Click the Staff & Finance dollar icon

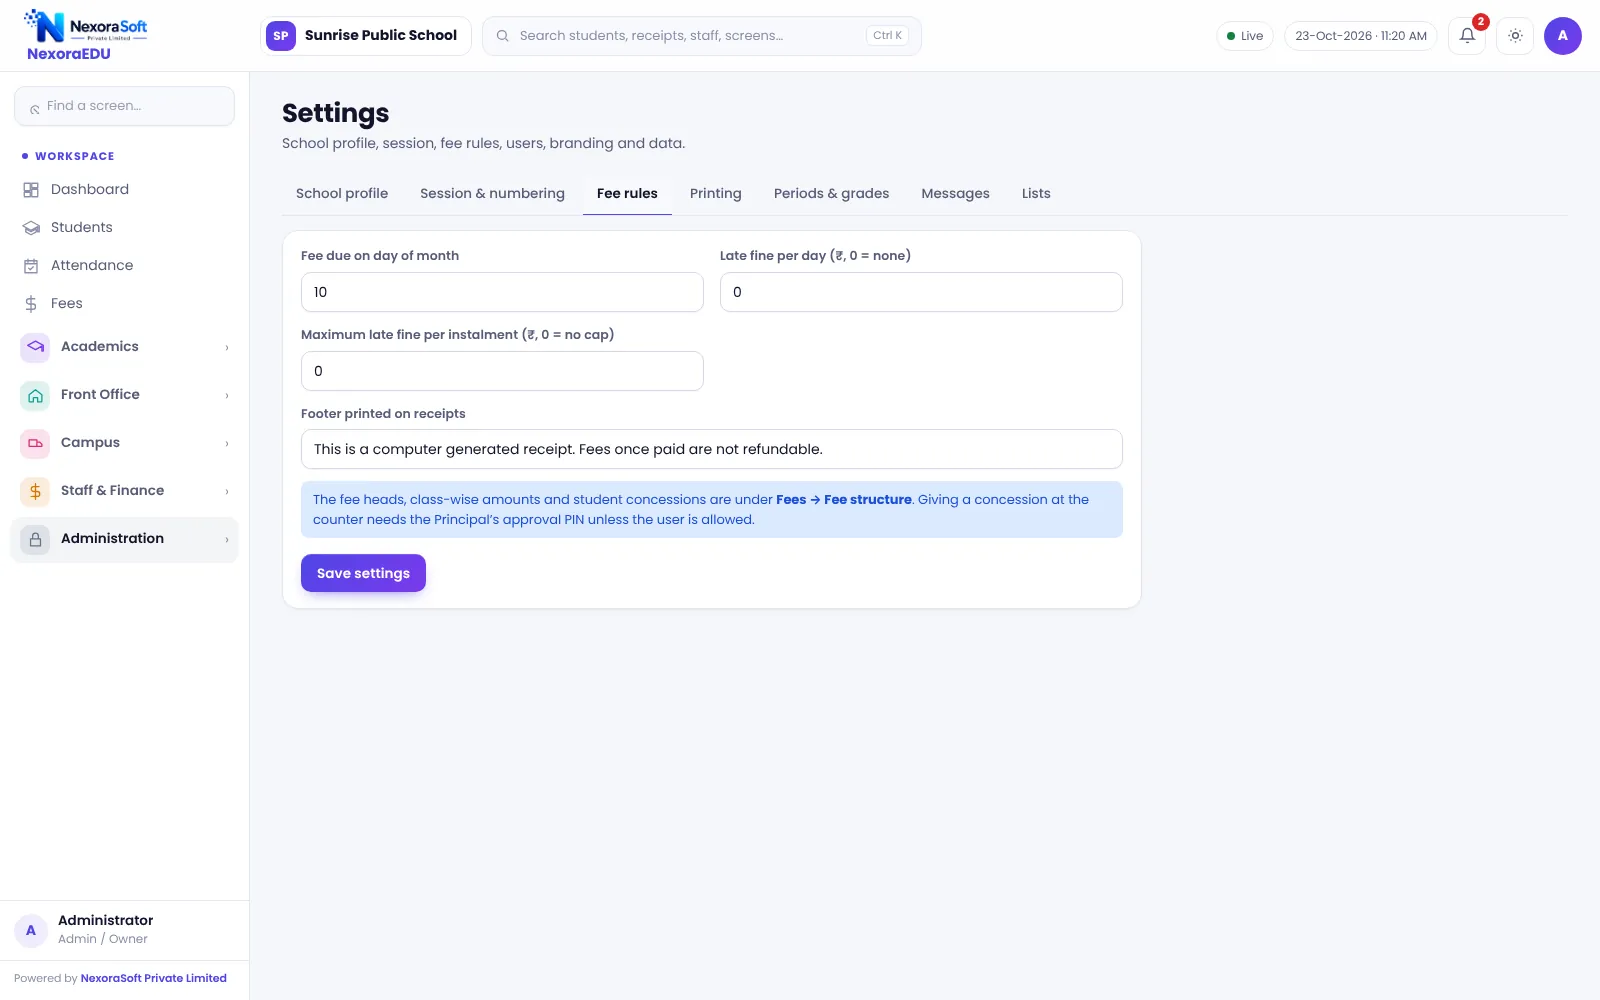(x=35, y=491)
